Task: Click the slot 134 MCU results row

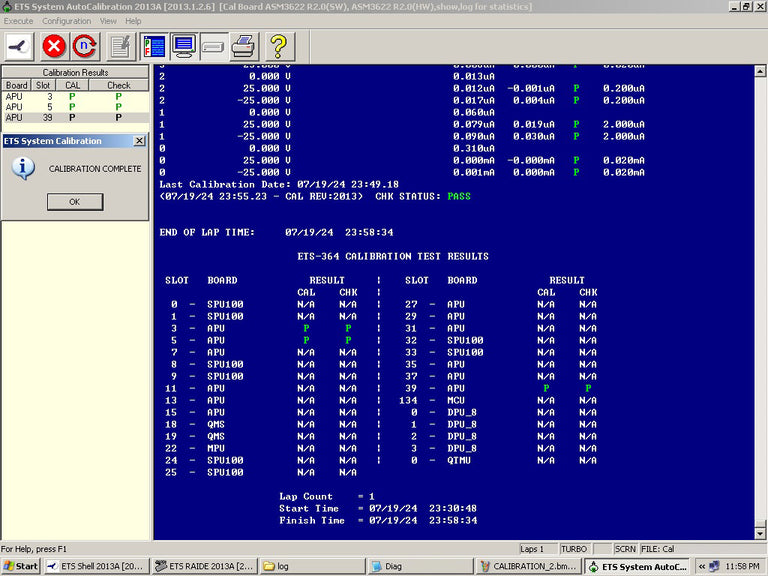Action: click(x=498, y=401)
